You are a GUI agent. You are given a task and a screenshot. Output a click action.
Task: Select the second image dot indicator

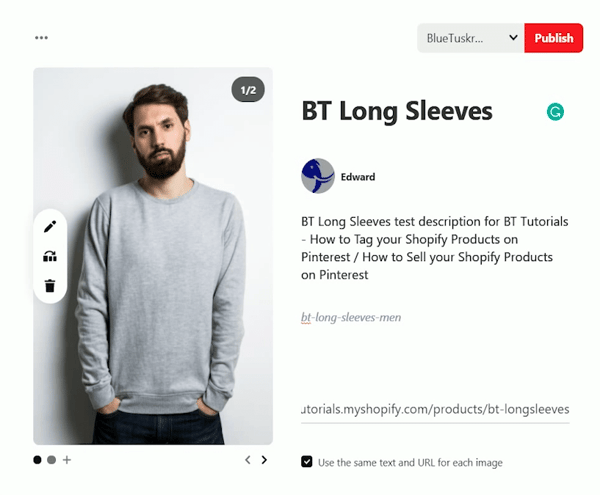[x=52, y=460]
